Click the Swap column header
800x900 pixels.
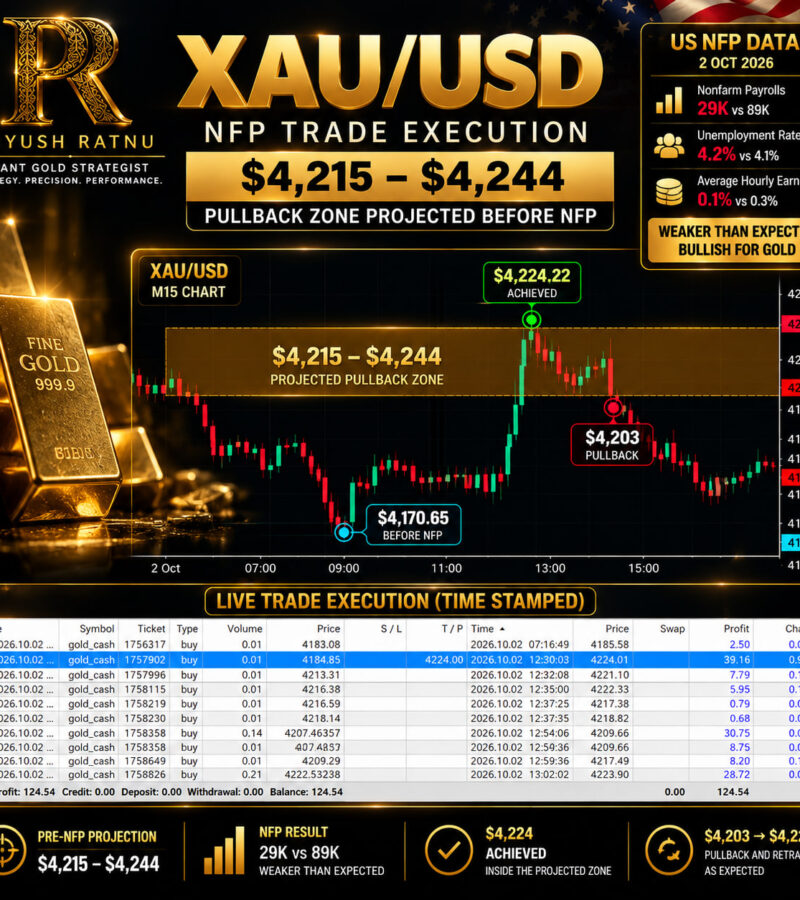click(672, 629)
